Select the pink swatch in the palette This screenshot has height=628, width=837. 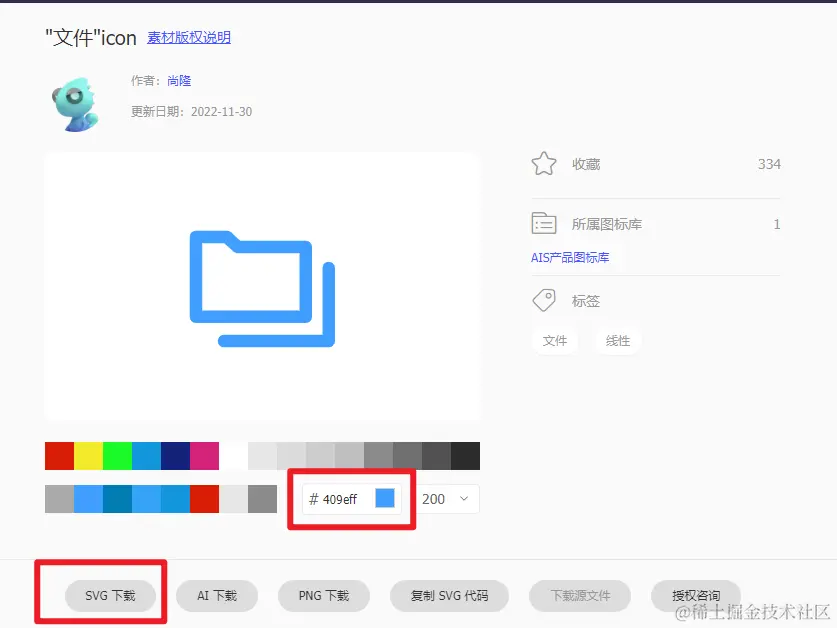206,455
